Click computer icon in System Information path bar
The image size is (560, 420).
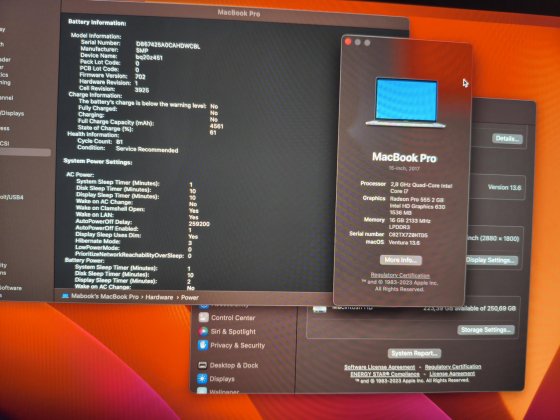(x=65, y=296)
